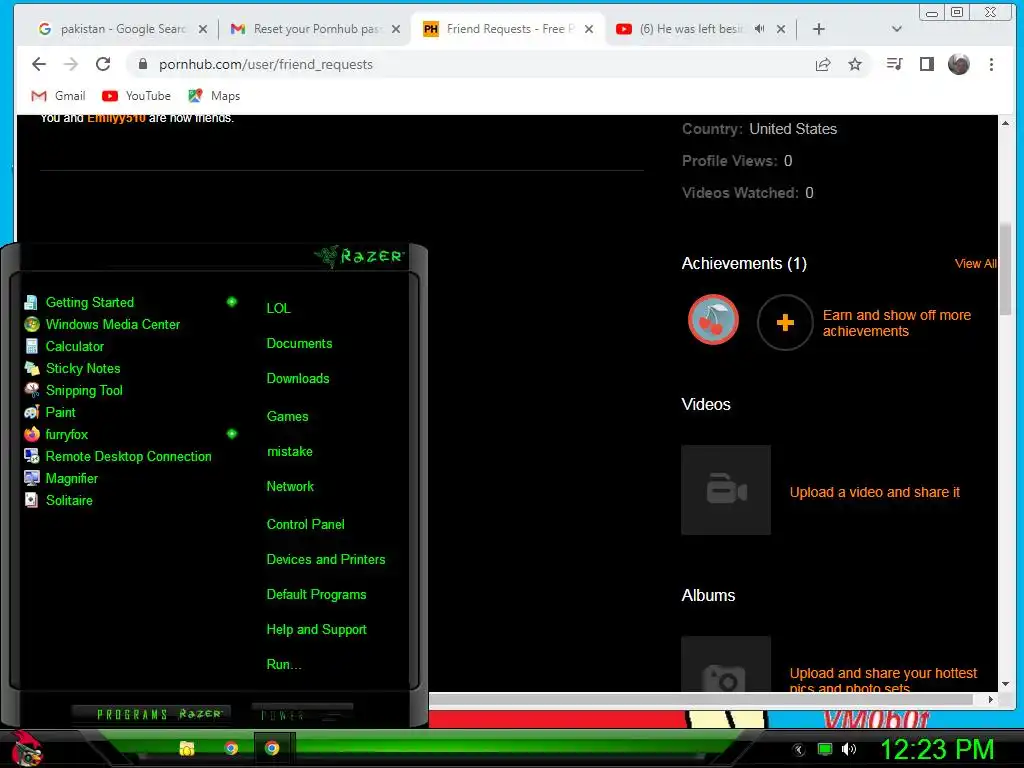
Task: Open the volume speaker tray icon
Action: pos(849,749)
